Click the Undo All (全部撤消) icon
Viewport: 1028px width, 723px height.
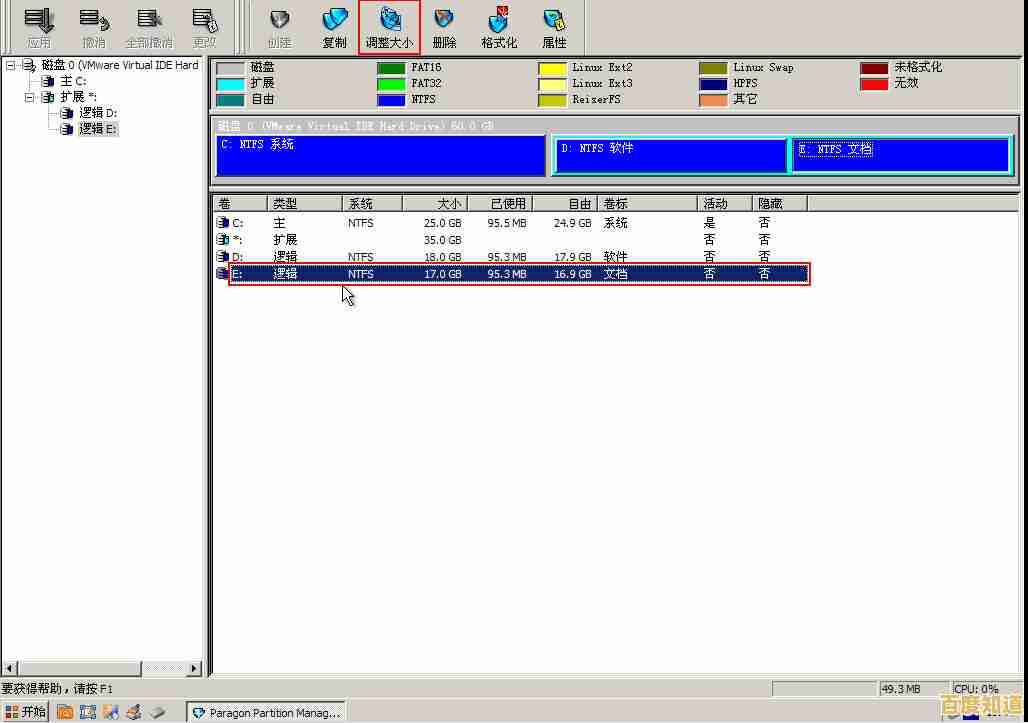click(x=149, y=27)
